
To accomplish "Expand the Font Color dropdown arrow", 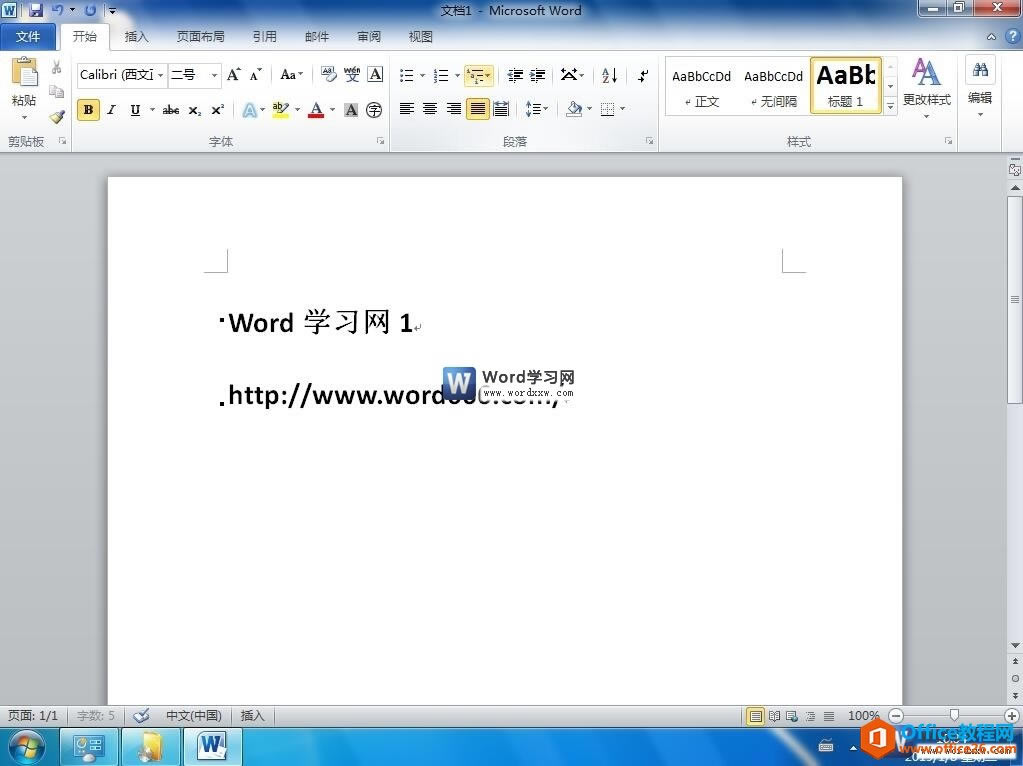I will pos(330,109).
